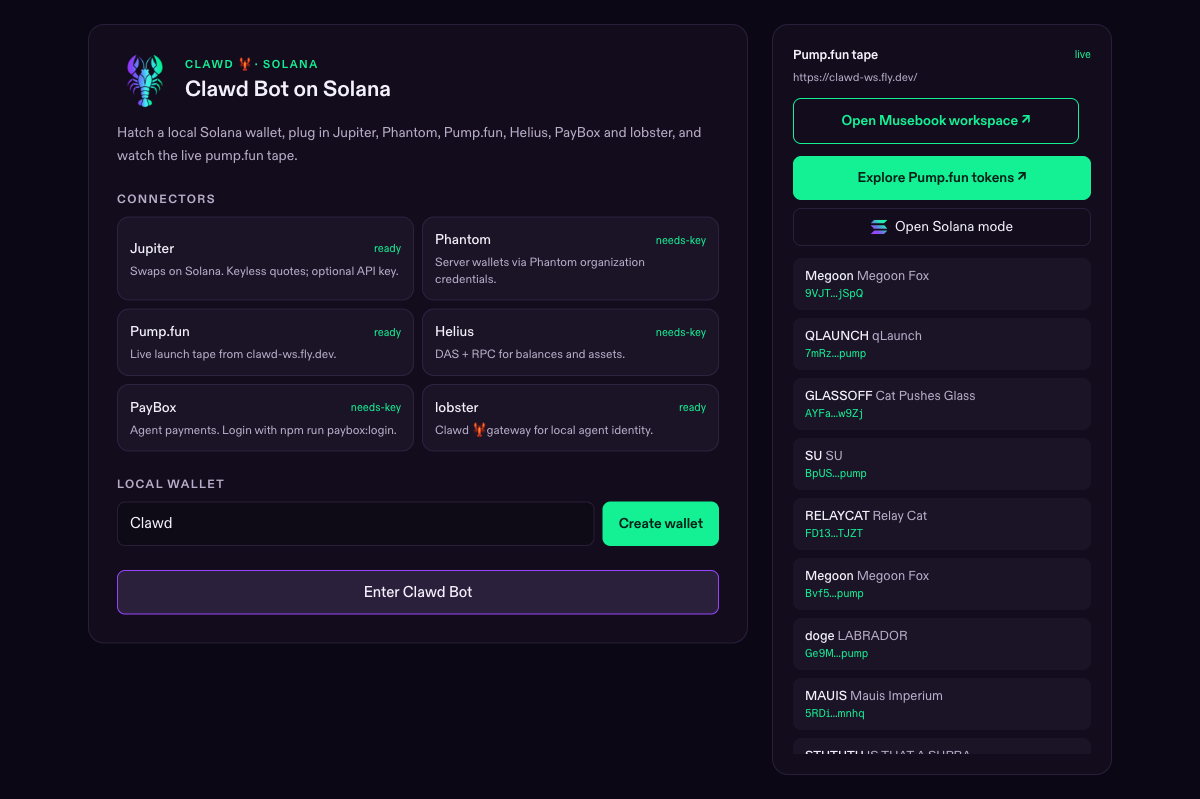Select the Helius connector card

570,342
